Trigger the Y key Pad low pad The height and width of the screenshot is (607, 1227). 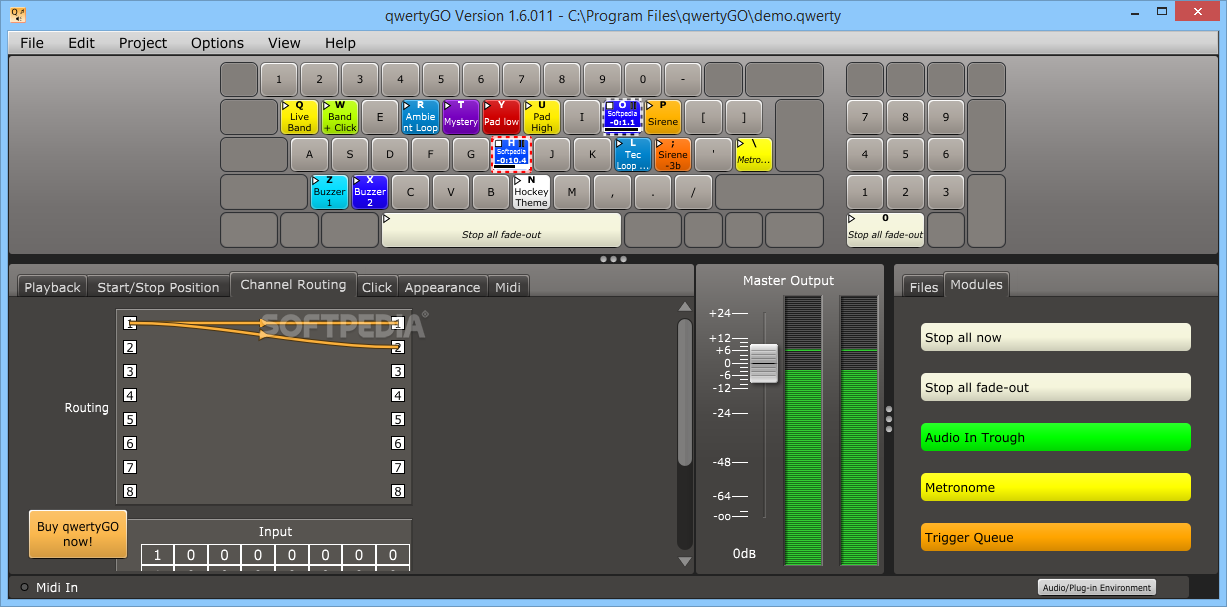pos(501,117)
